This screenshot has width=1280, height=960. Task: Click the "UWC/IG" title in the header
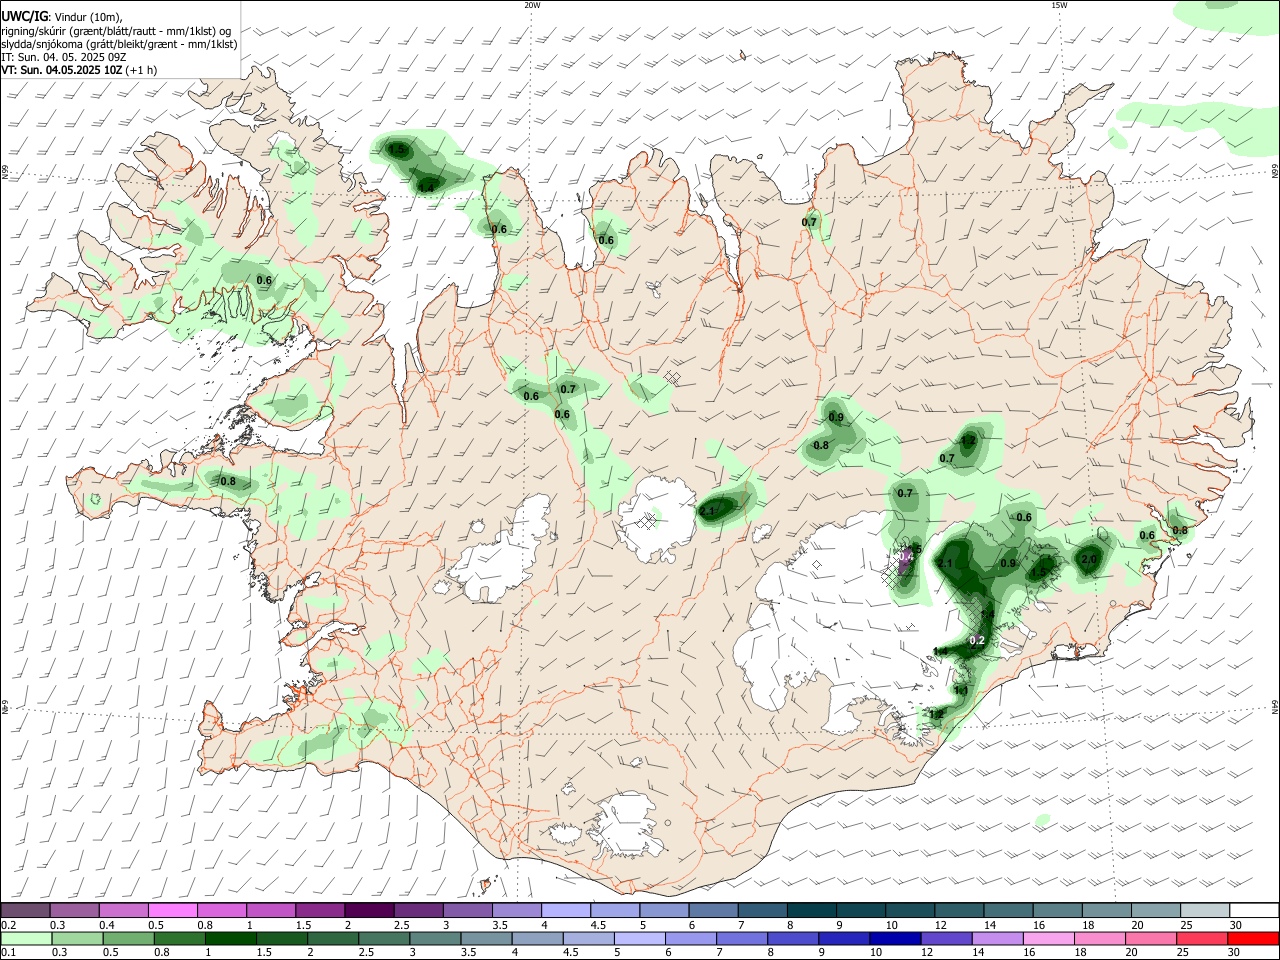(x=24, y=16)
